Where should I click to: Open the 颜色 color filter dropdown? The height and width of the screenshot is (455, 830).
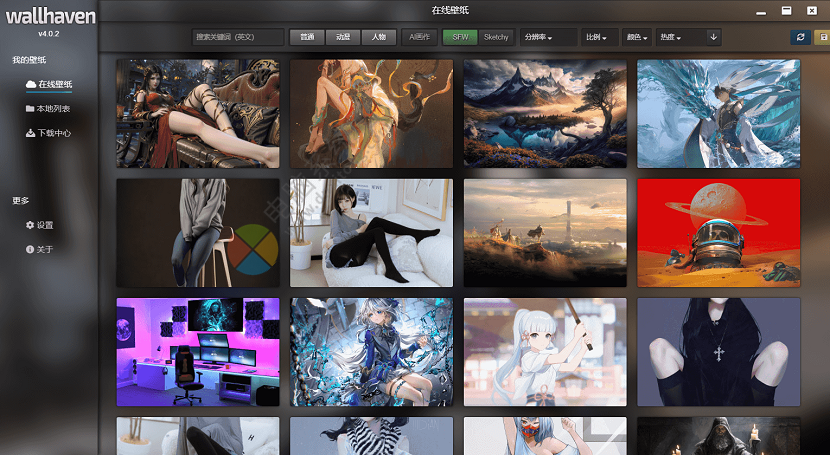click(x=637, y=37)
